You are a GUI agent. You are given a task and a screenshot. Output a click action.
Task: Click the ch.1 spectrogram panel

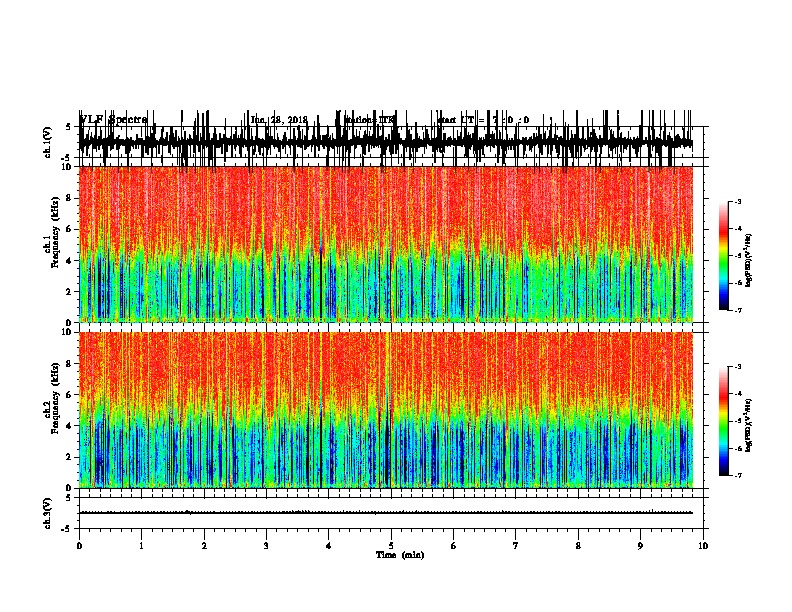(386, 244)
